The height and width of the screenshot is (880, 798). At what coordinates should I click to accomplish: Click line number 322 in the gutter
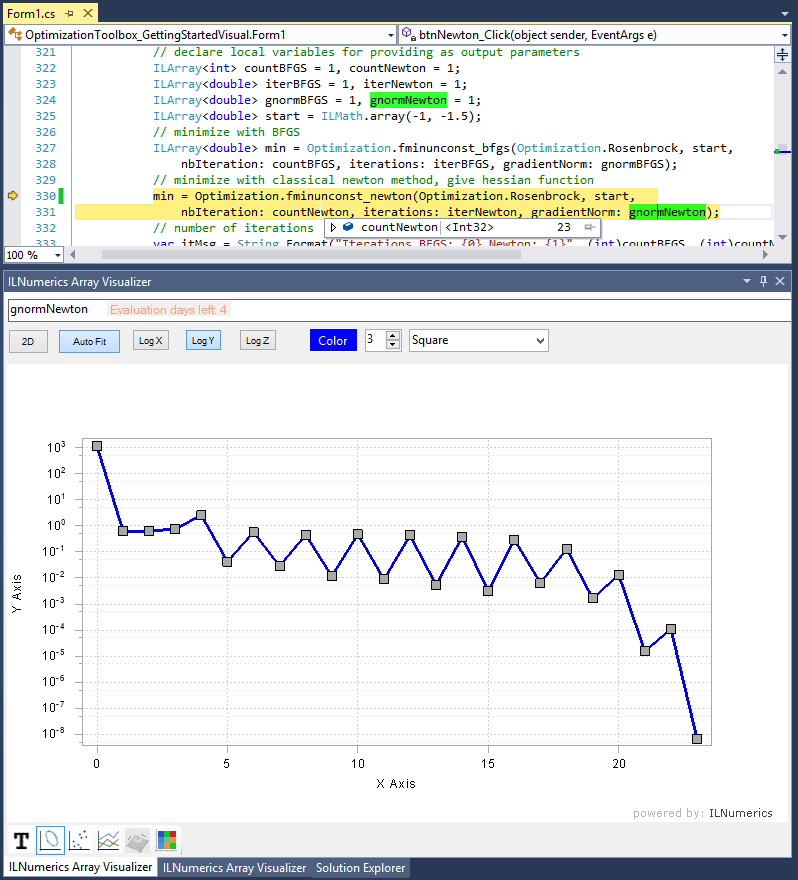pos(45,68)
